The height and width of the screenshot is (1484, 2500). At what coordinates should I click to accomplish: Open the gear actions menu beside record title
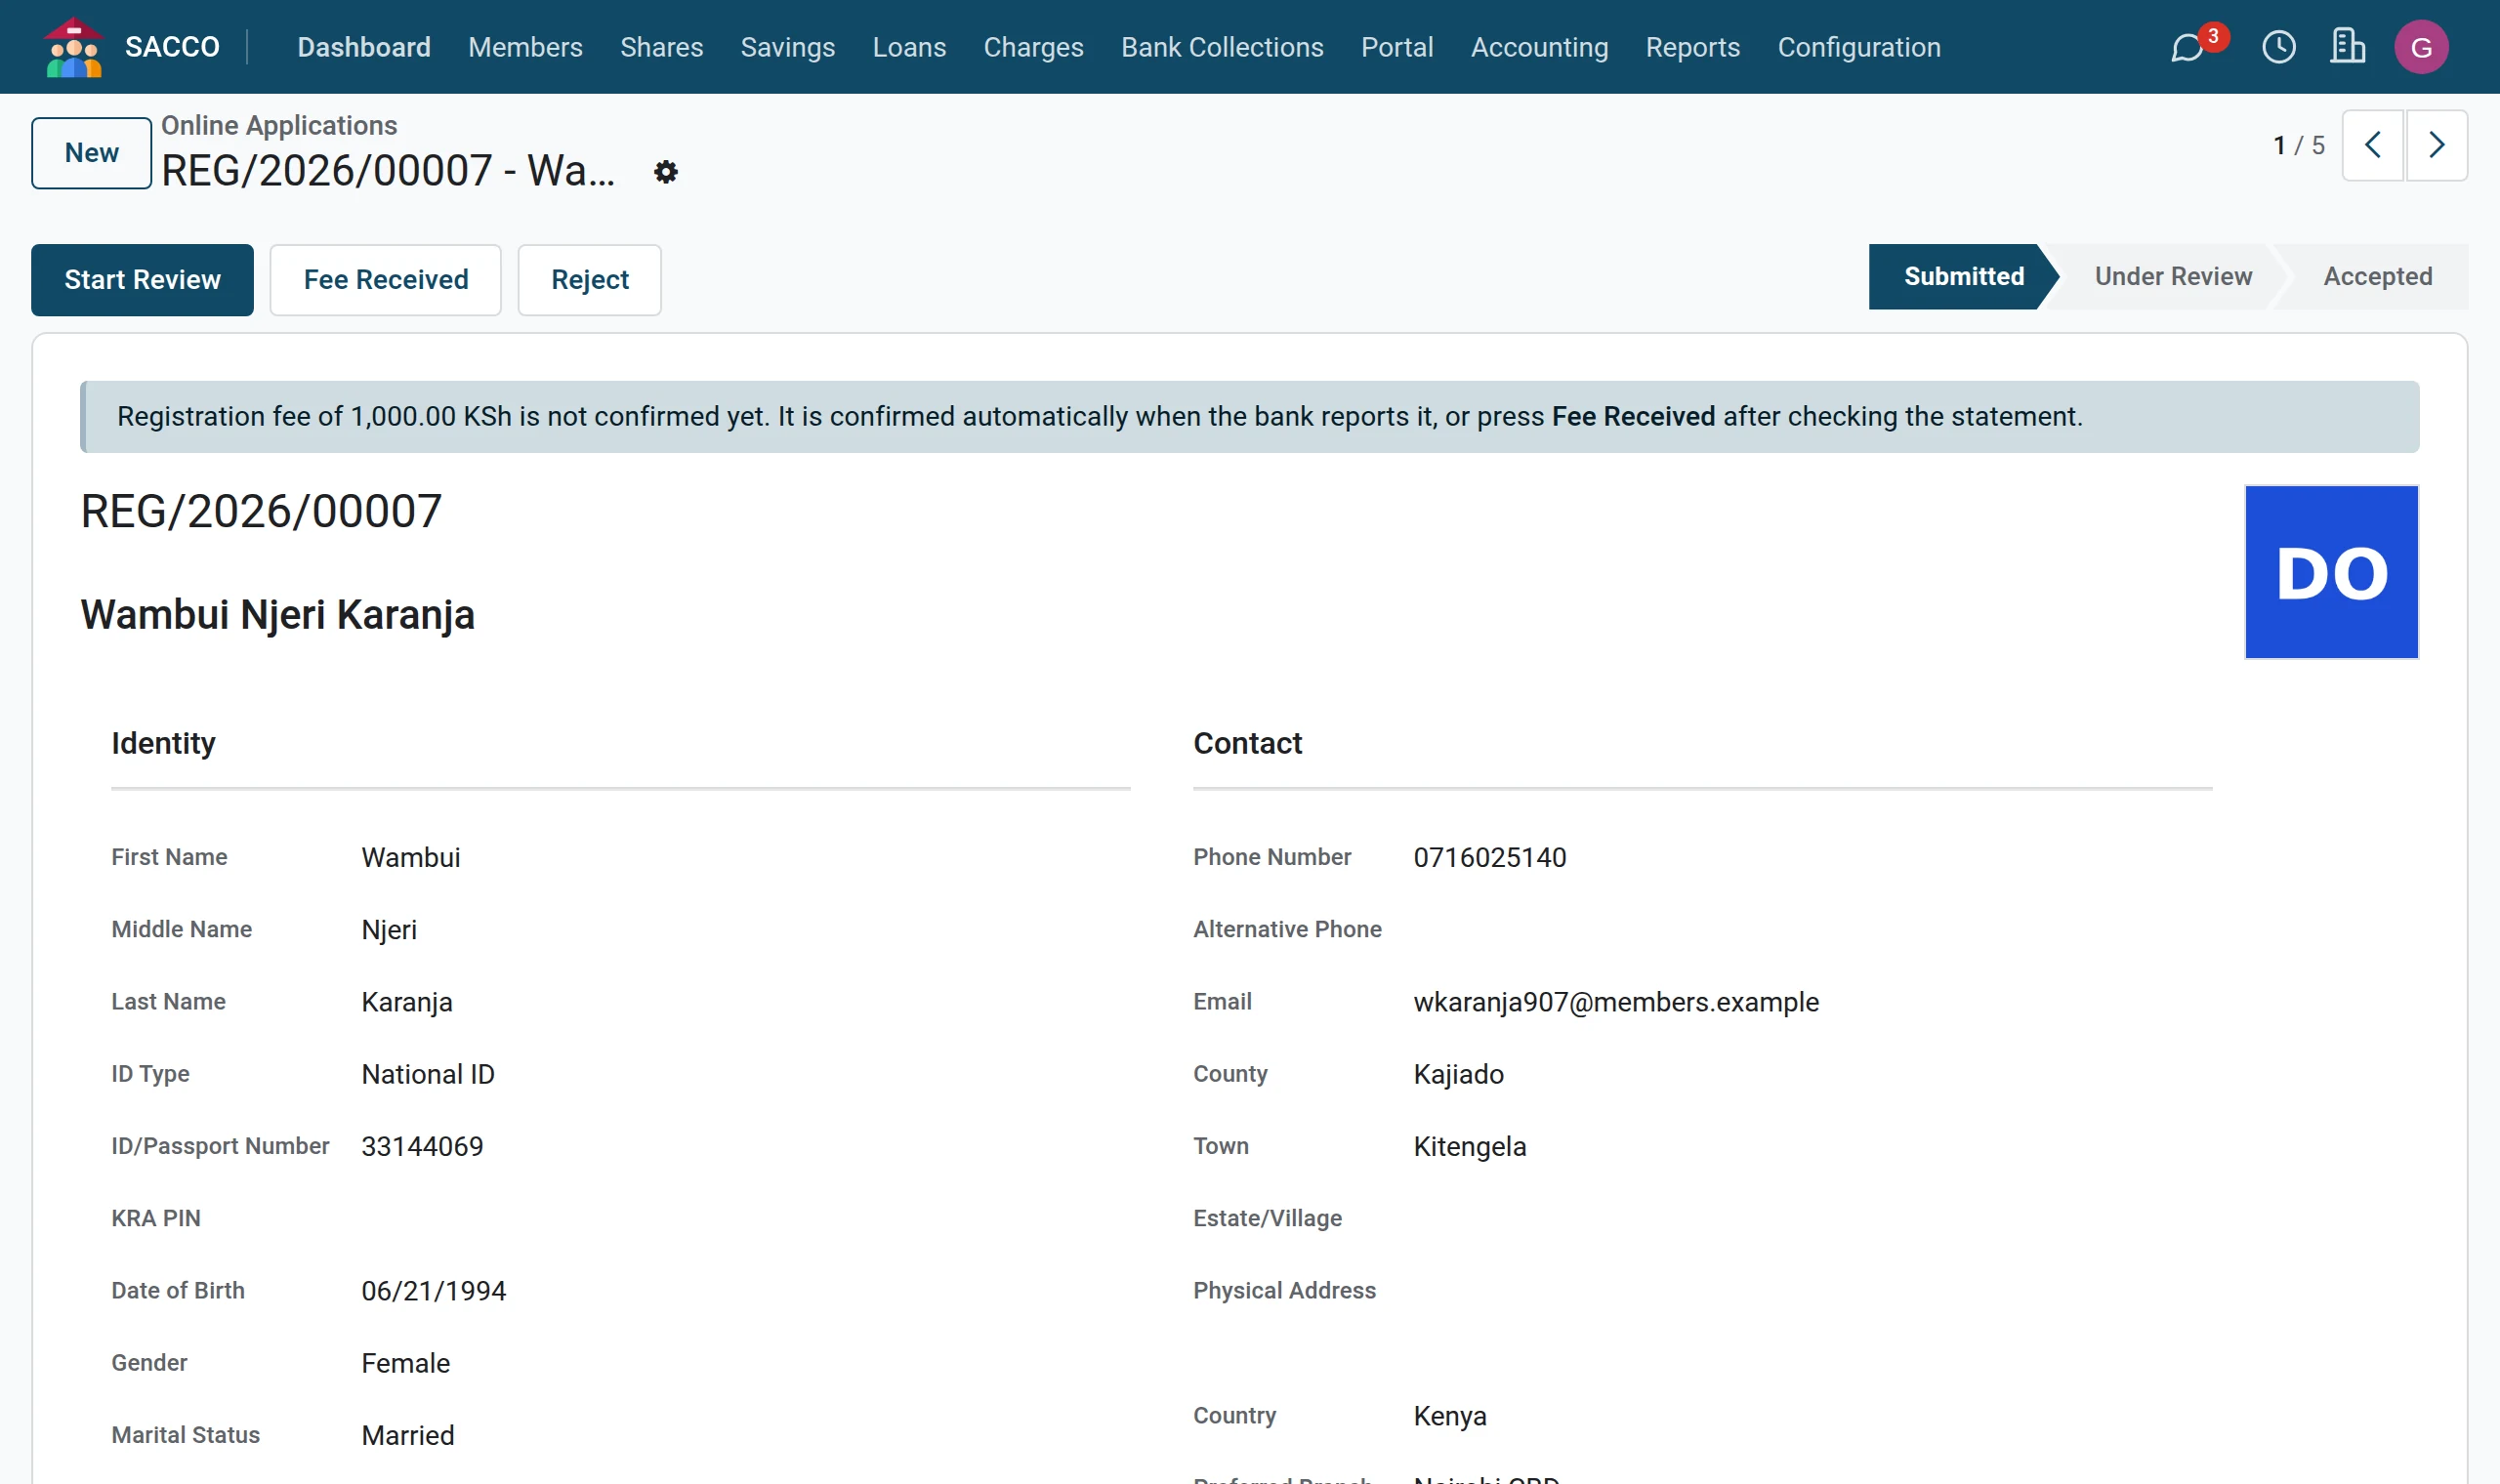(x=666, y=172)
